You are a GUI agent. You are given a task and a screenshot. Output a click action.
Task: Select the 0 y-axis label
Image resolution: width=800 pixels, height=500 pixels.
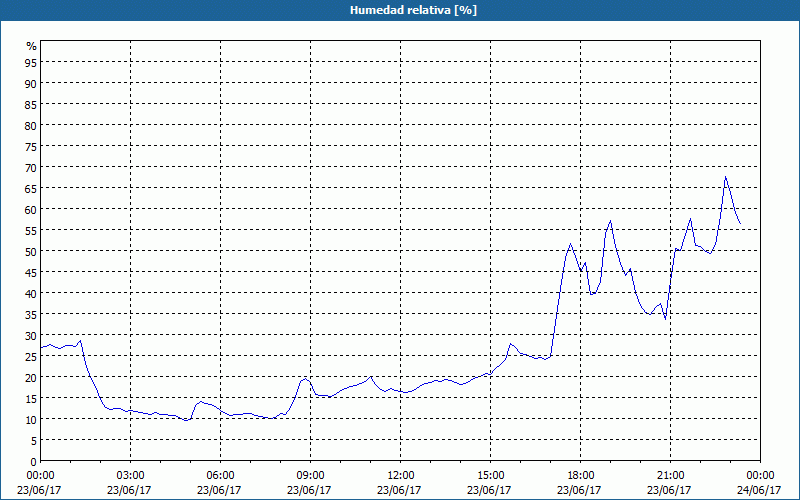coord(34,462)
